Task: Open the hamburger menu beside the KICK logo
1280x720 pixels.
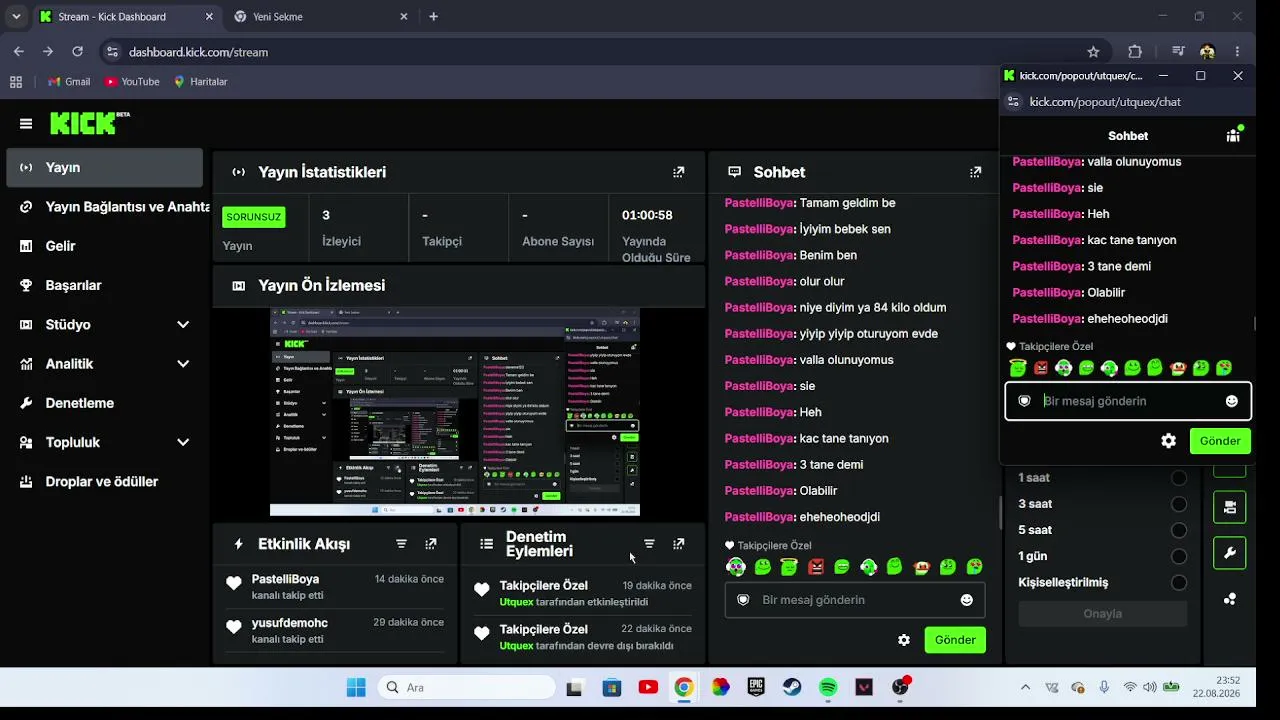Action: pyautogui.click(x=26, y=124)
